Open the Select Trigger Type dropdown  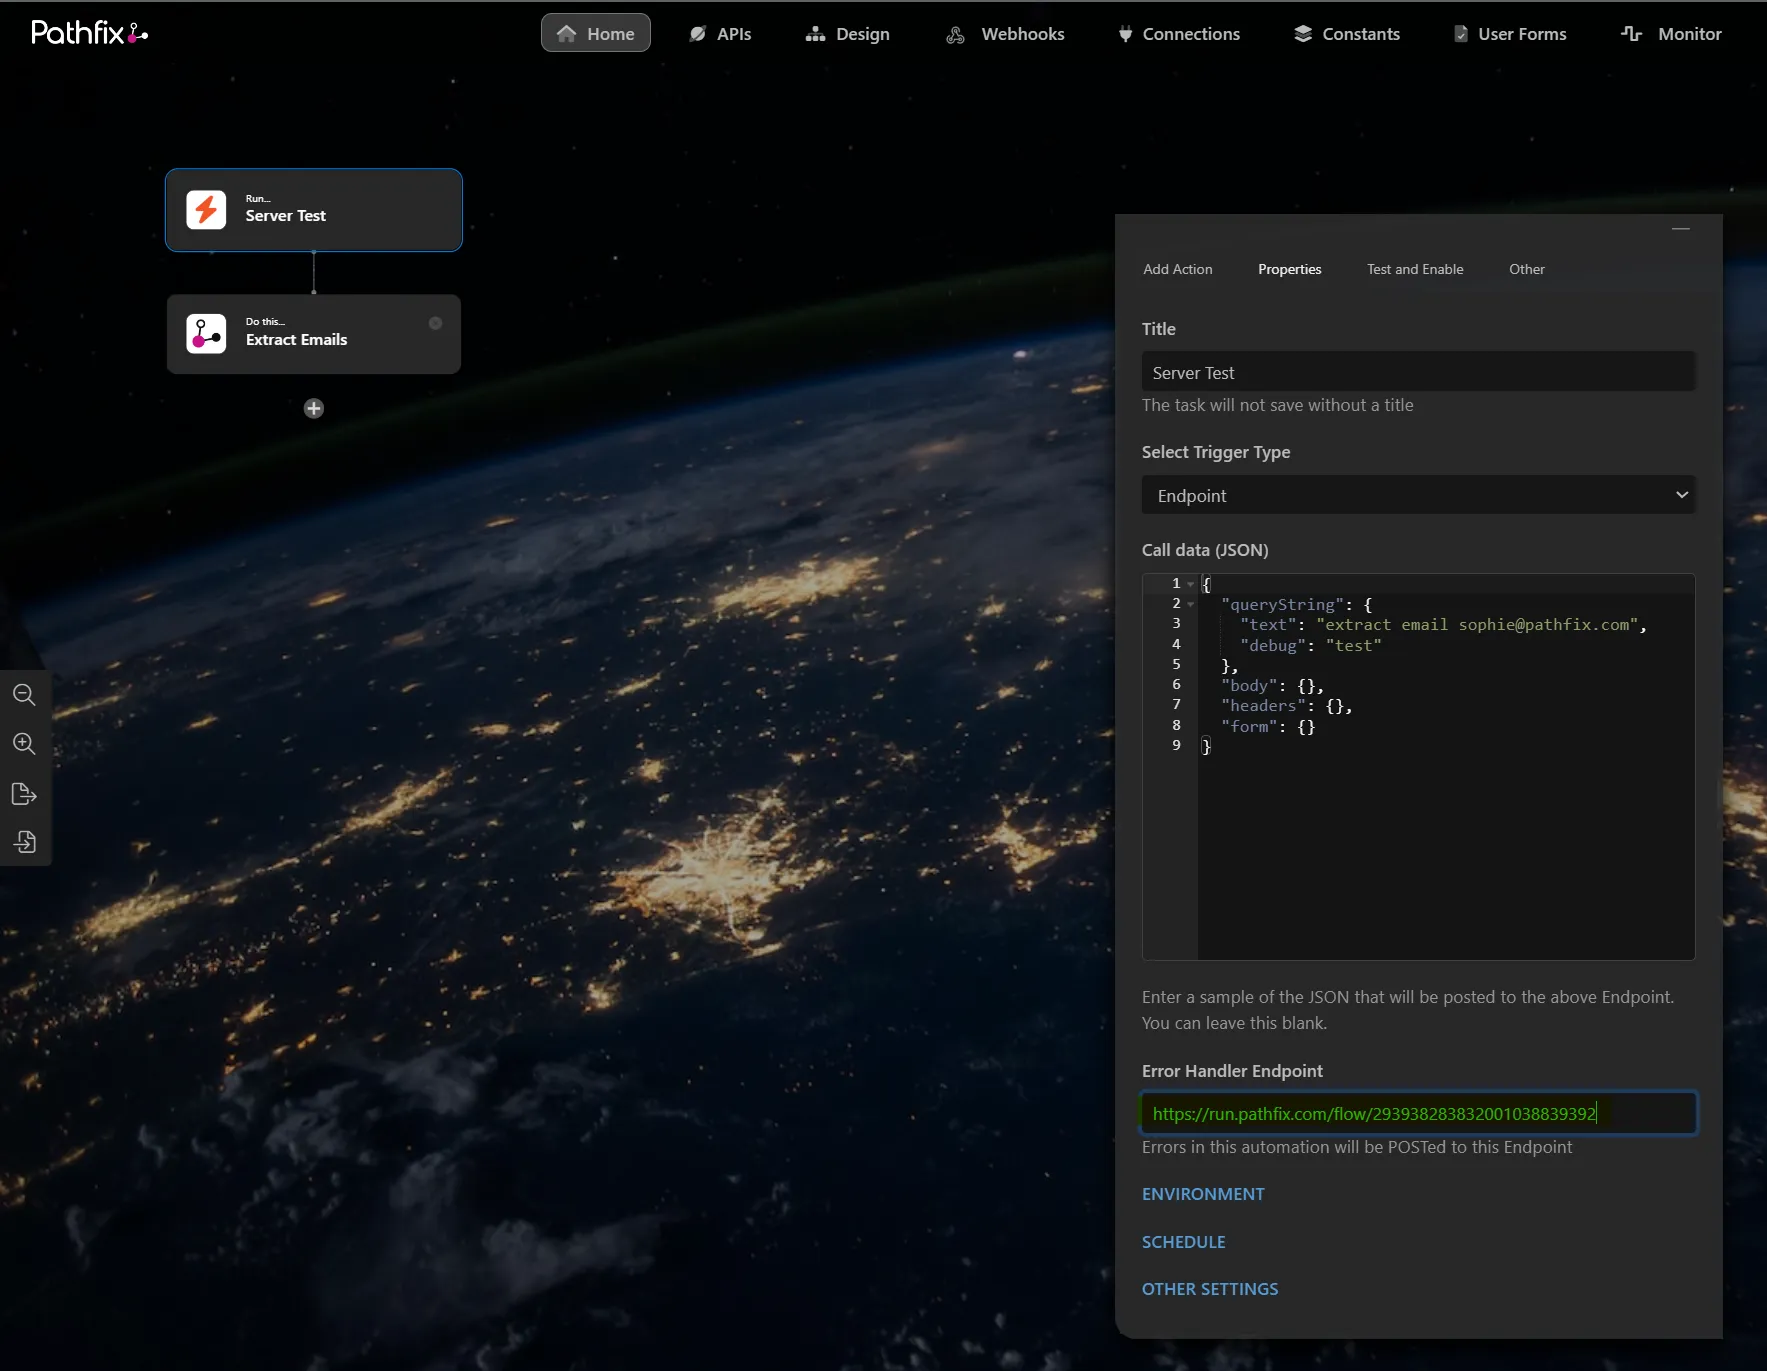click(x=1418, y=495)
